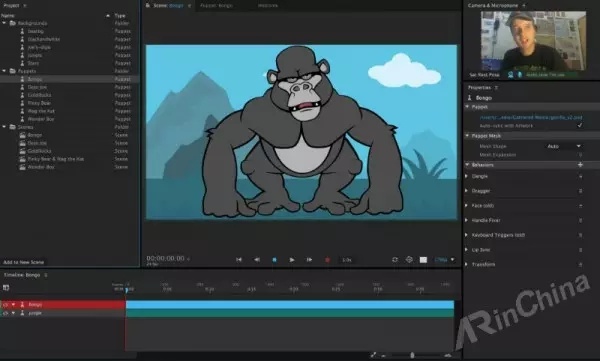
Task: Click the microphone icon in Camera panel
Action: click(x=519, y=75)
